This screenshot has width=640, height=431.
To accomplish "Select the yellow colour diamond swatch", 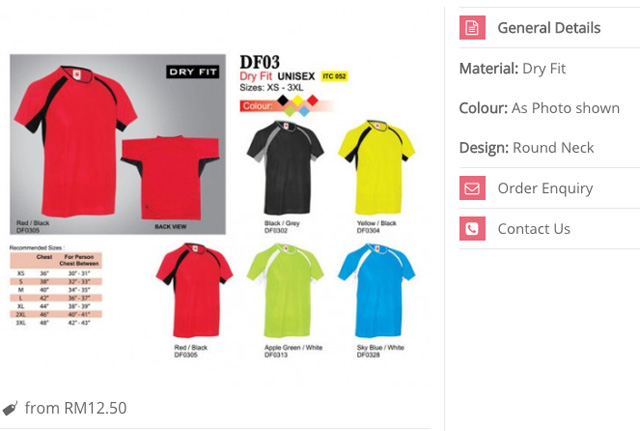I will point(298,100).
